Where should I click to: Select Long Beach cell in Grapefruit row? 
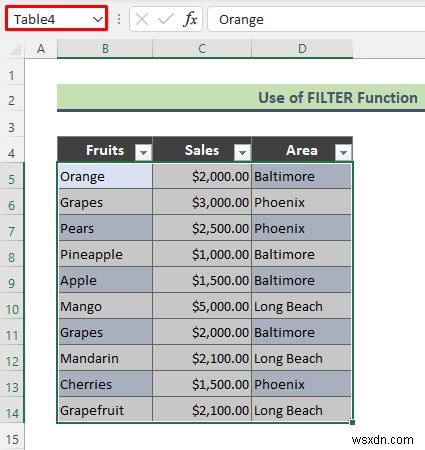[302, 410]
